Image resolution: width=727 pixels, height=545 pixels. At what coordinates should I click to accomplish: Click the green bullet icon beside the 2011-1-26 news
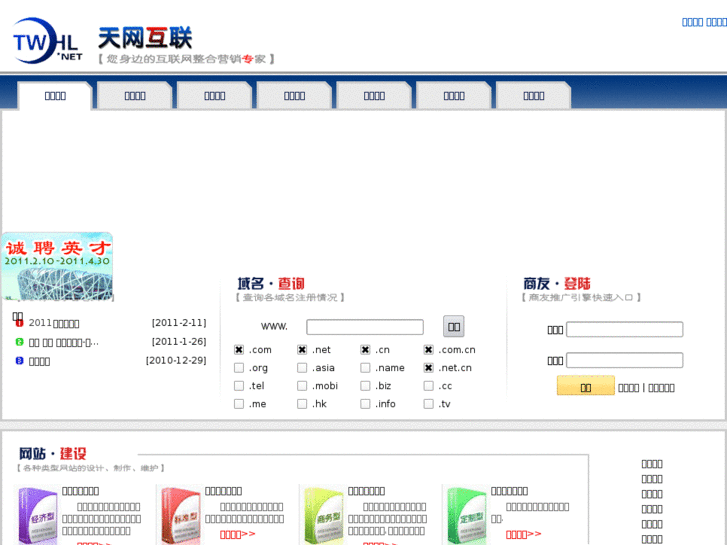19,342
